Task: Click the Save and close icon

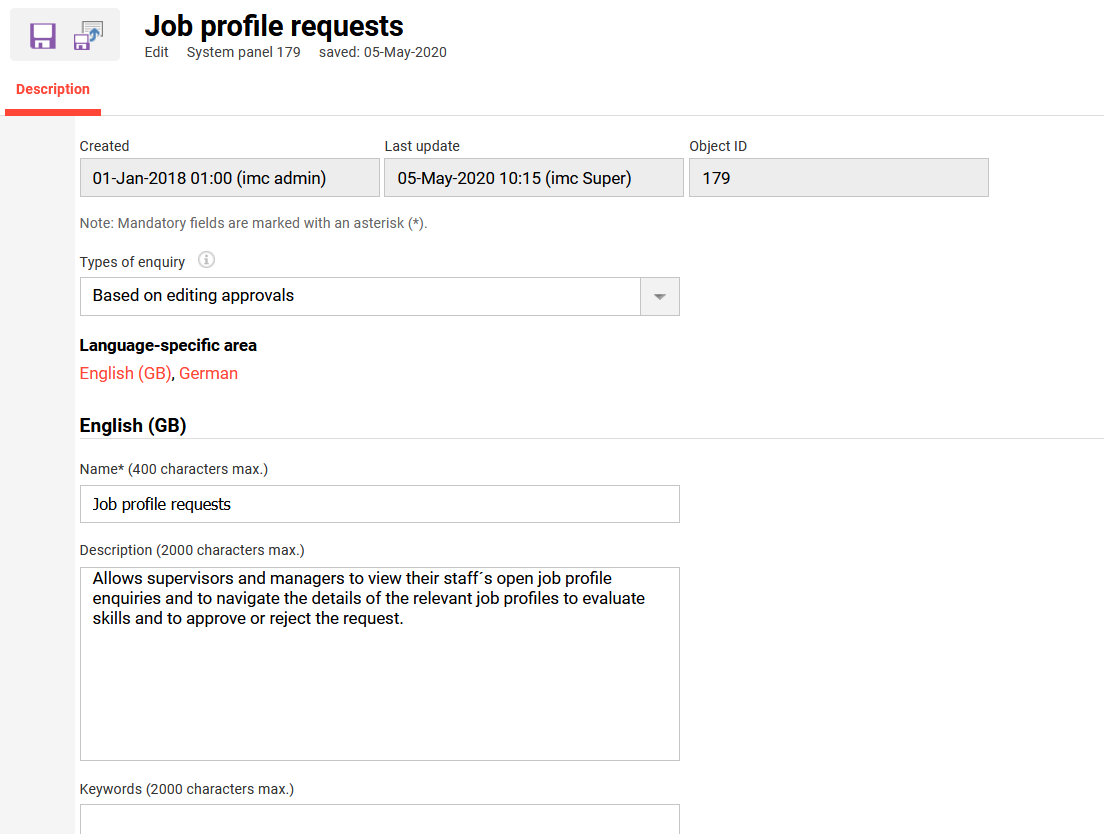Action: click(x=88, y=36)
